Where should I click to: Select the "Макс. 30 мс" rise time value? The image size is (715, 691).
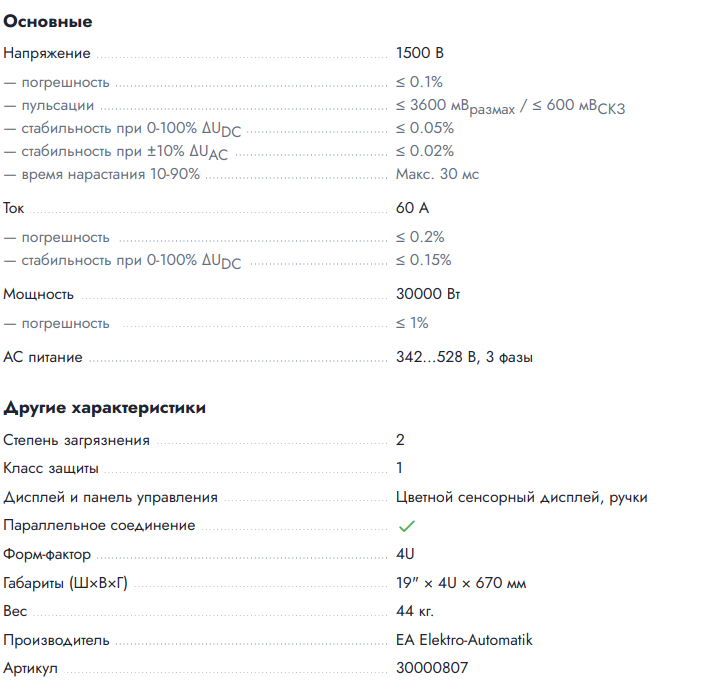click(x=437, y=174)
